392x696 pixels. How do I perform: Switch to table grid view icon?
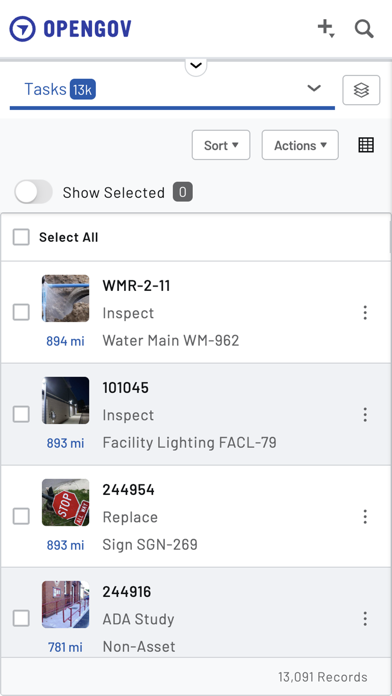[x=366, y=145]
